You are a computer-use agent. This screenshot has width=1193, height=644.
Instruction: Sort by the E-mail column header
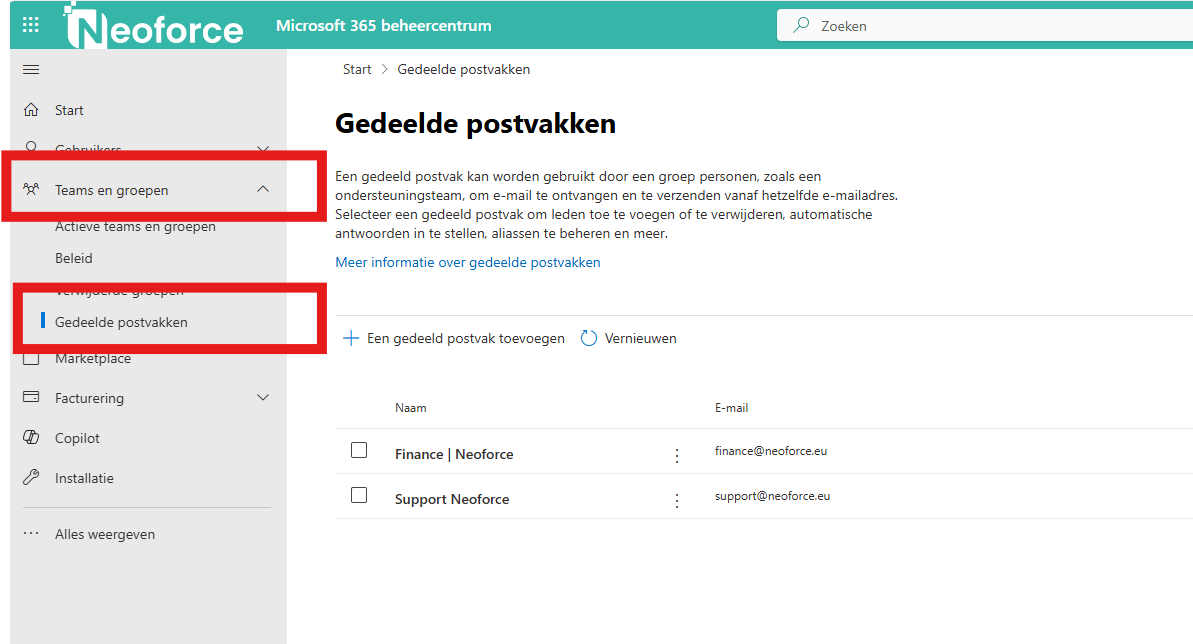pos(731,408)
